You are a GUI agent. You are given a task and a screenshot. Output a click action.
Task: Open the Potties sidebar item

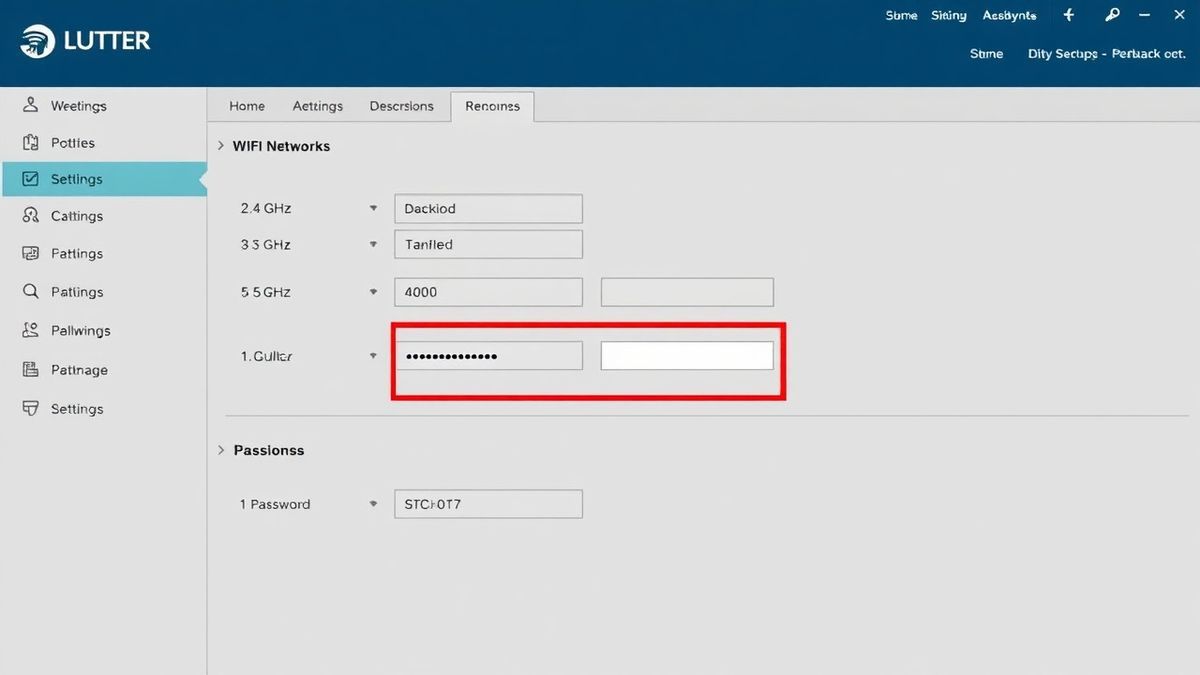click(104, 142)
